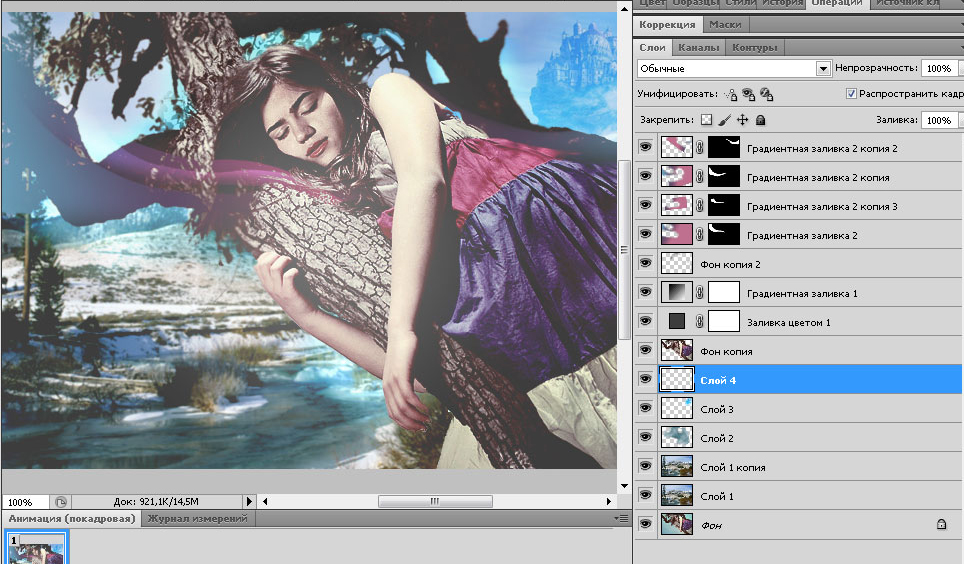The height and width of the screenshot is (564, 964).
Task: Click horizontal scrollbar right arrow
Action: pos(609,501)
